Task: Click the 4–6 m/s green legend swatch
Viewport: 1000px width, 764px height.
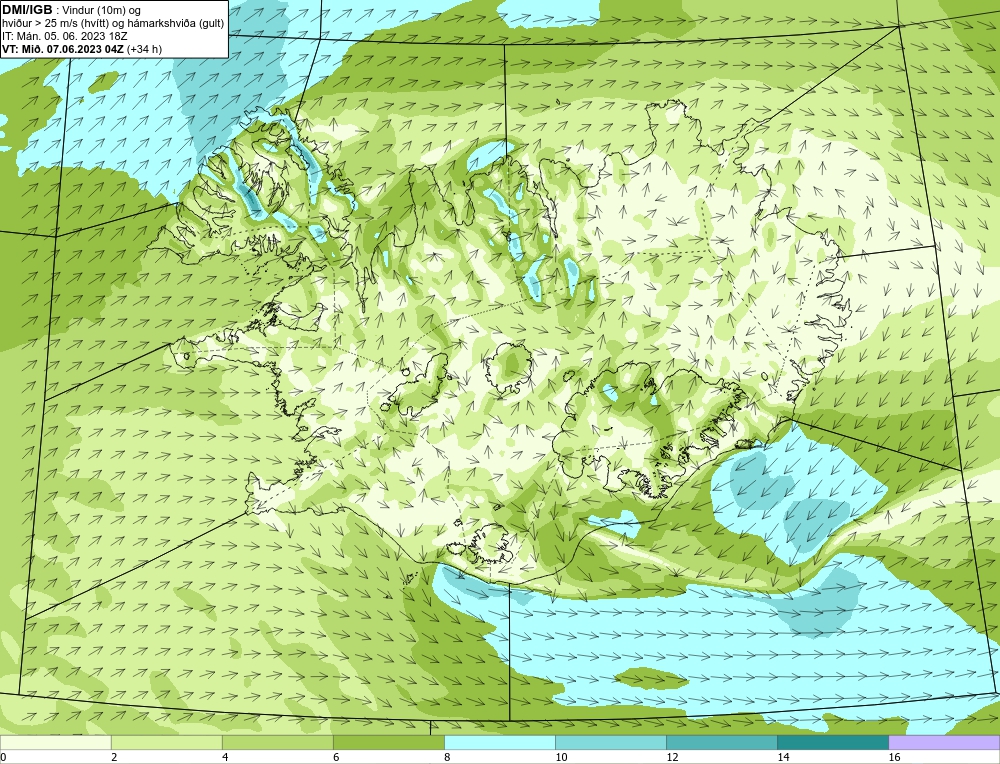Action: 278,742
